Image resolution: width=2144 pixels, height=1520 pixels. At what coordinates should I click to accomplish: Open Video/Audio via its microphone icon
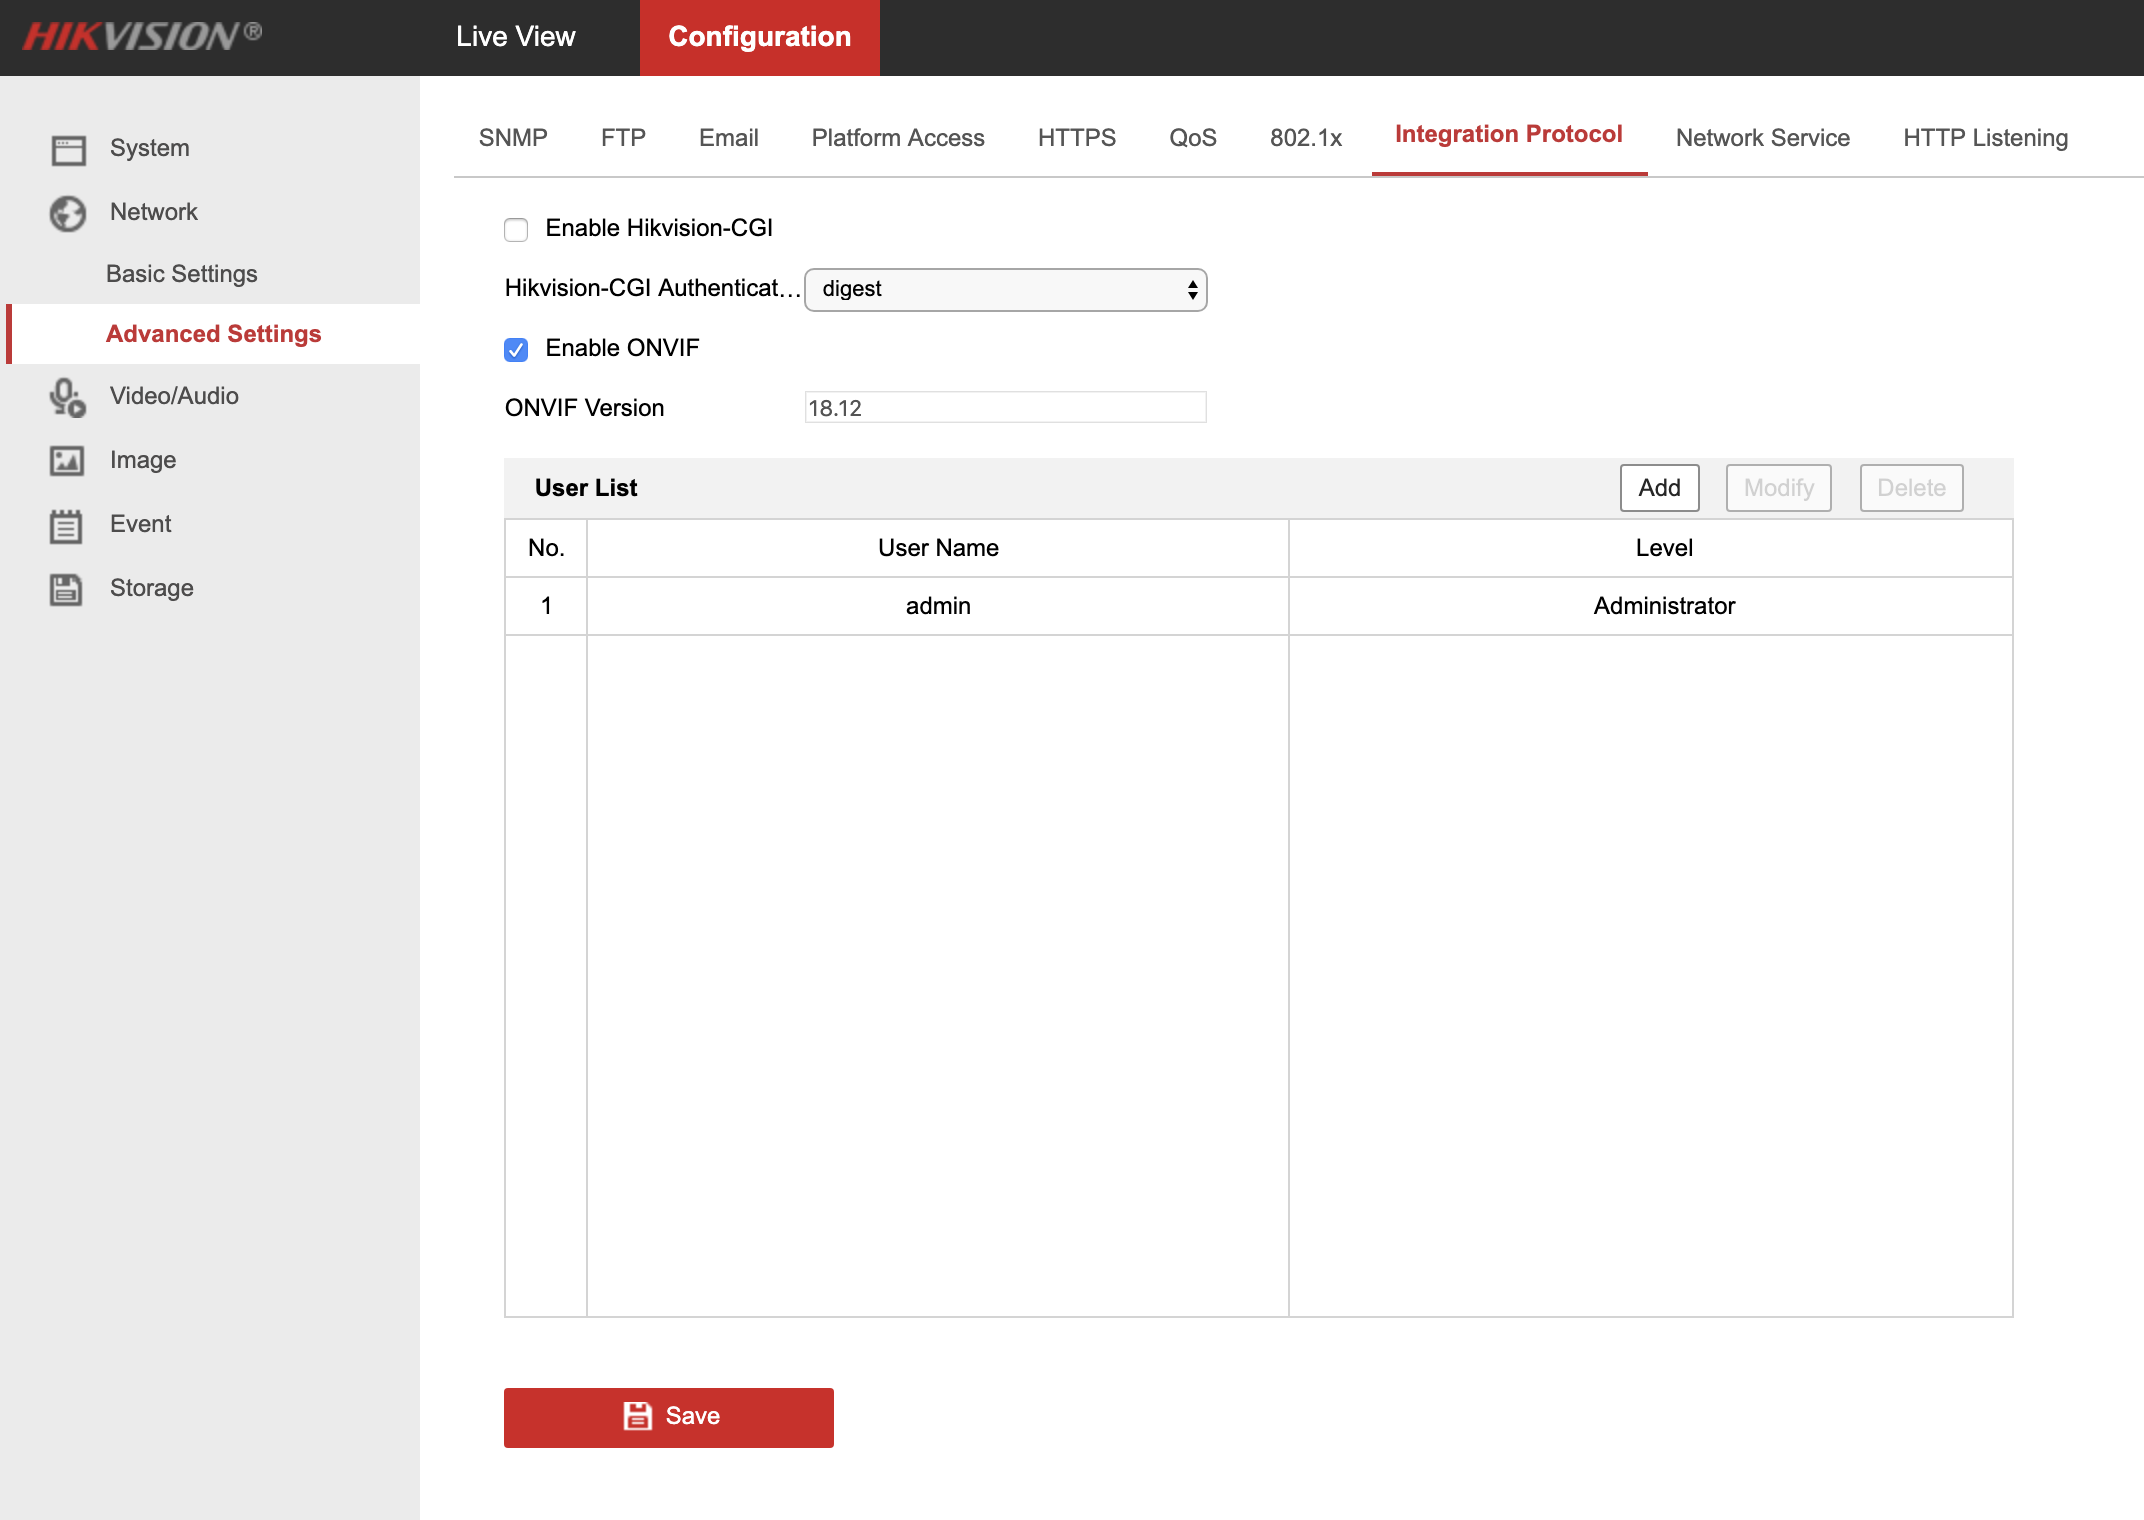click(68, 397)
